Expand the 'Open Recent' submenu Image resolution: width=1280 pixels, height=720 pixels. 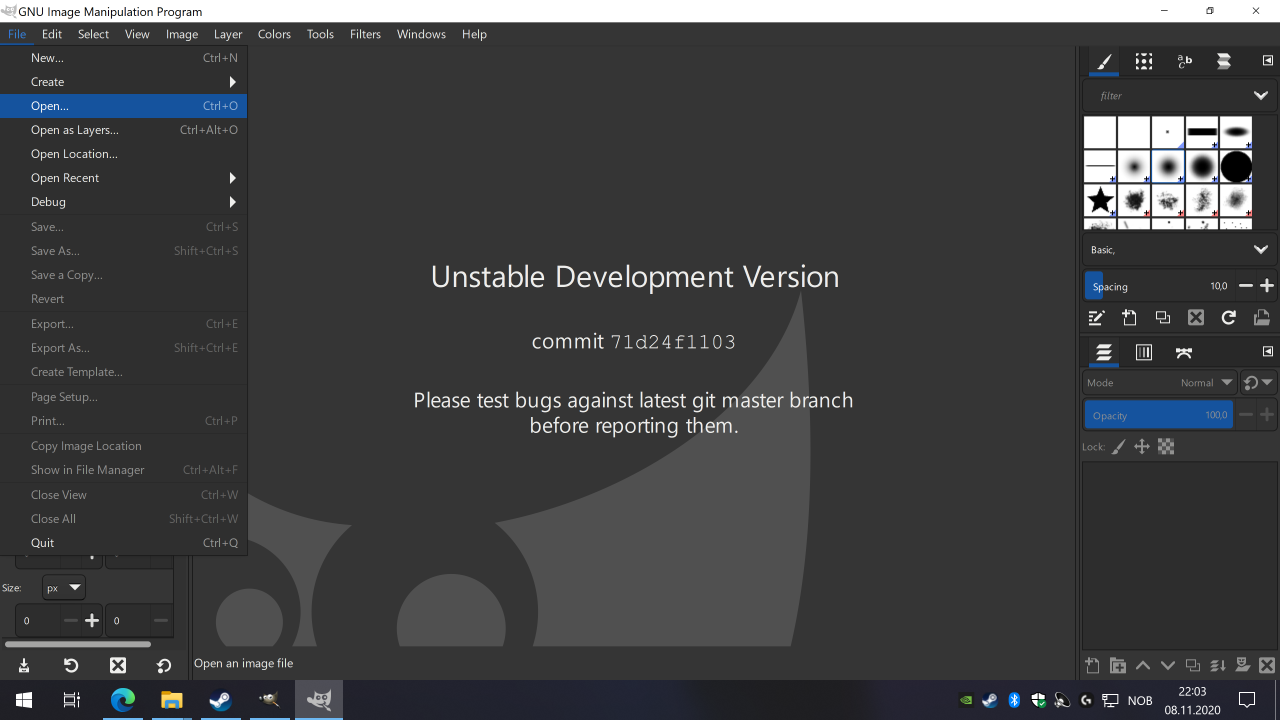[x=124, y=178]
